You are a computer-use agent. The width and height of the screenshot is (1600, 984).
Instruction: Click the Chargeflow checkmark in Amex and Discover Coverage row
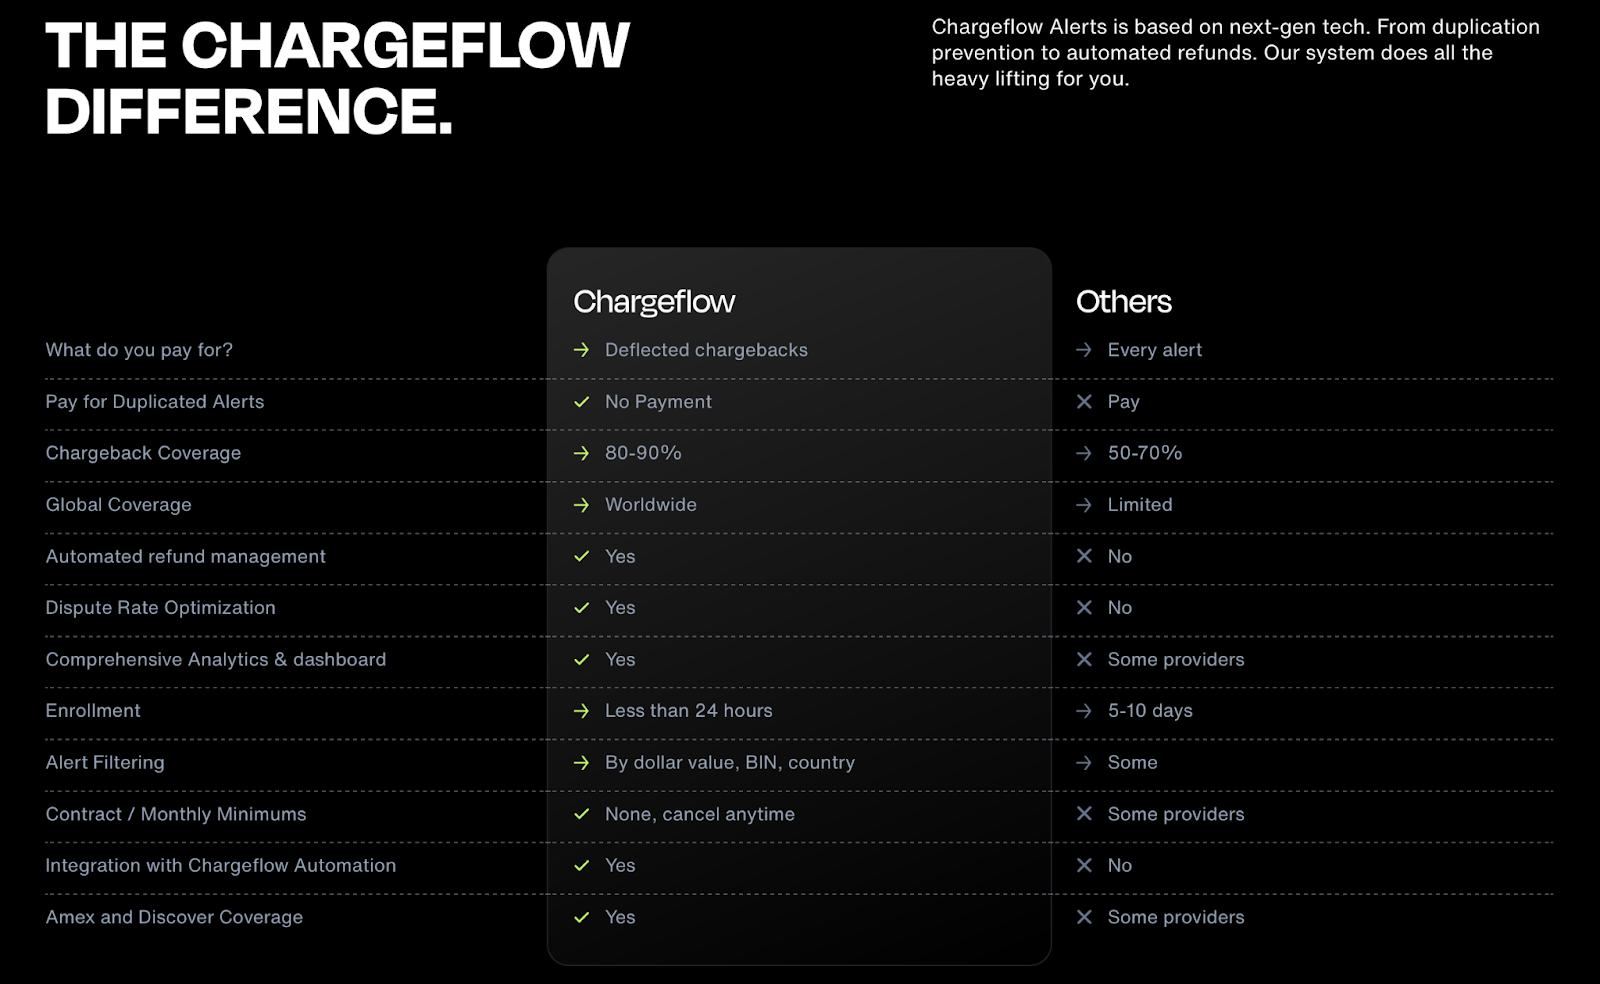[581, 917]
